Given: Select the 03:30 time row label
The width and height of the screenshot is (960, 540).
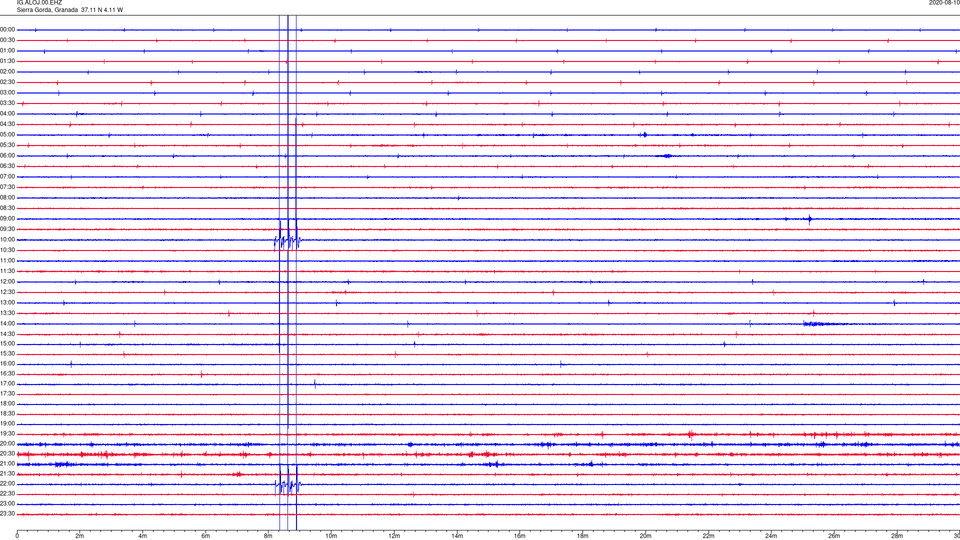Looking at the screenshot, I should (x=8, y=103).
